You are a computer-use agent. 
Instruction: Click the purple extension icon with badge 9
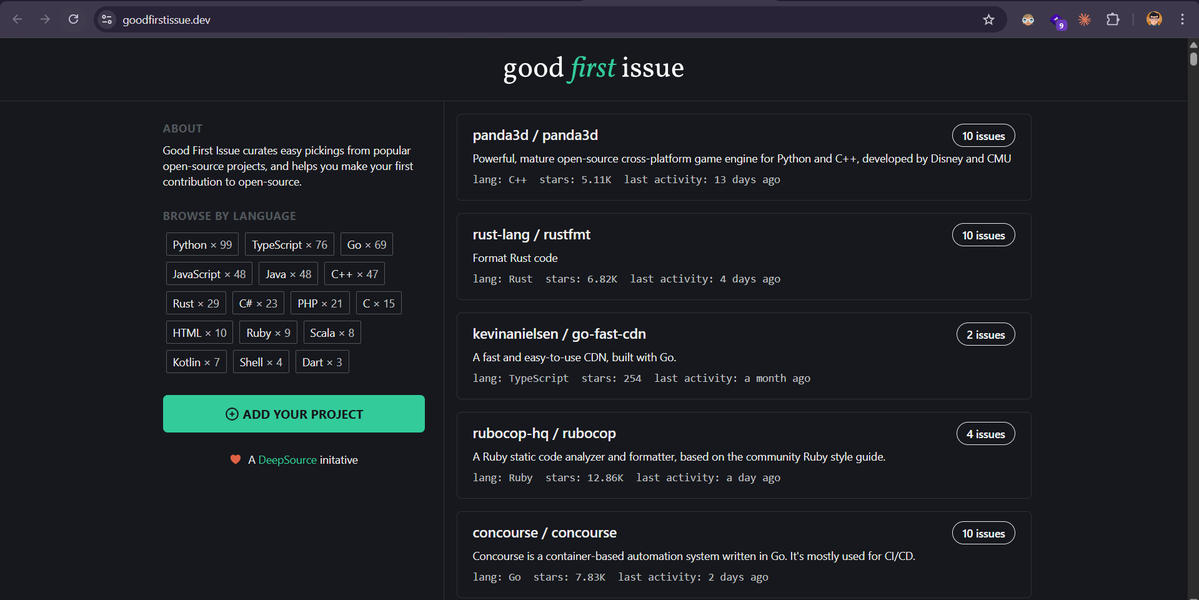1058,21
